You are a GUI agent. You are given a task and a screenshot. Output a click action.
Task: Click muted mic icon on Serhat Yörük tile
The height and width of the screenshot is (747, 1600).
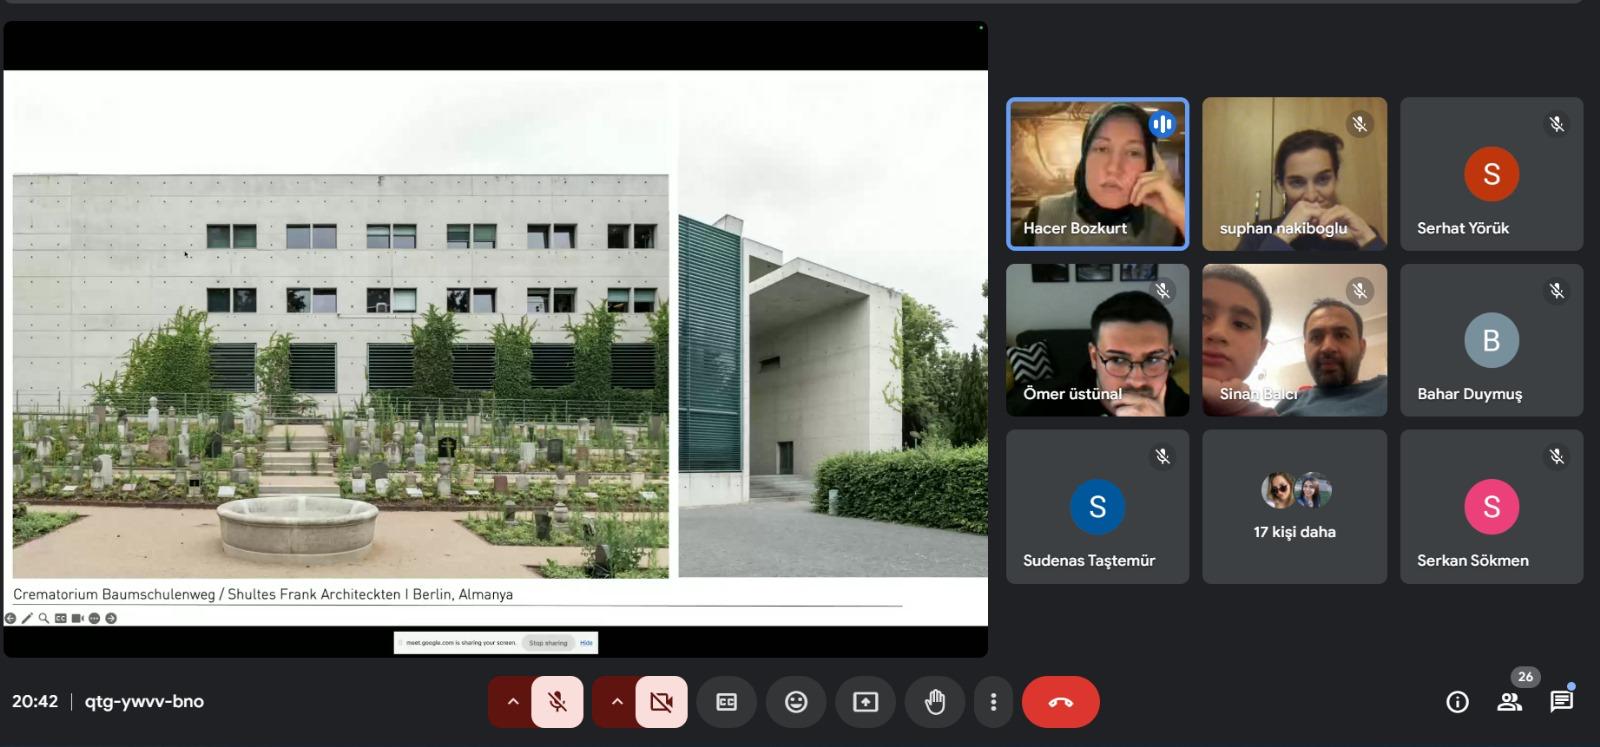[x=1556, y=124]
